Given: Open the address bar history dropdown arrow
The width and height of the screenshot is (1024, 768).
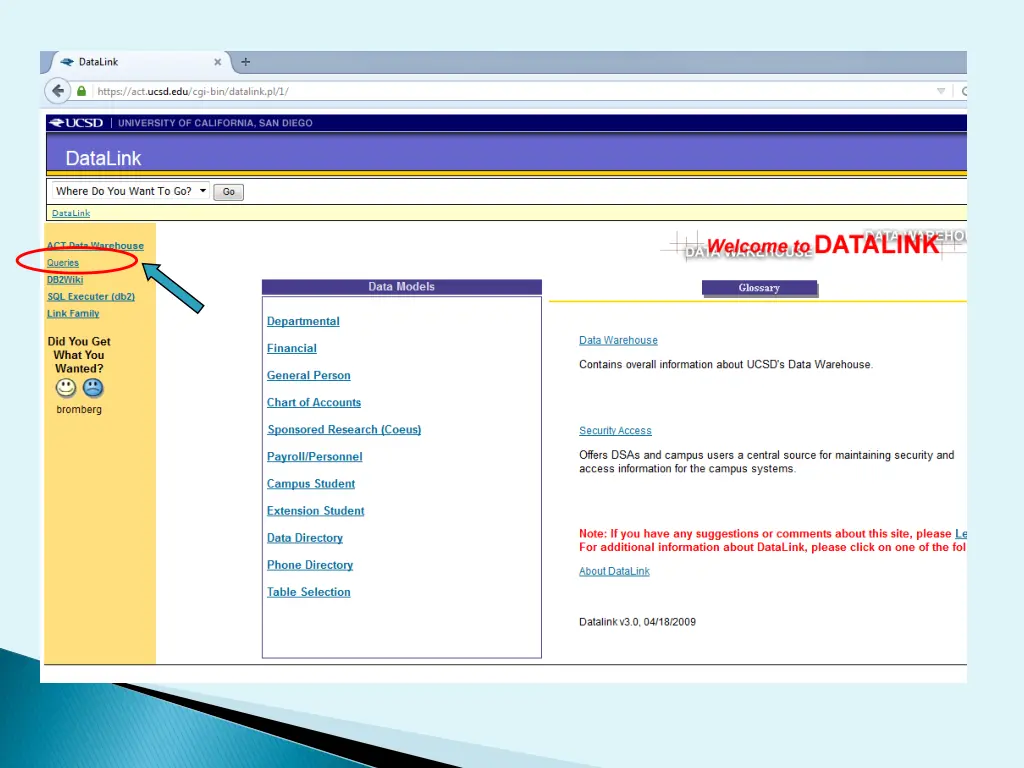Looking at the screenshot, I should (941, 91).
